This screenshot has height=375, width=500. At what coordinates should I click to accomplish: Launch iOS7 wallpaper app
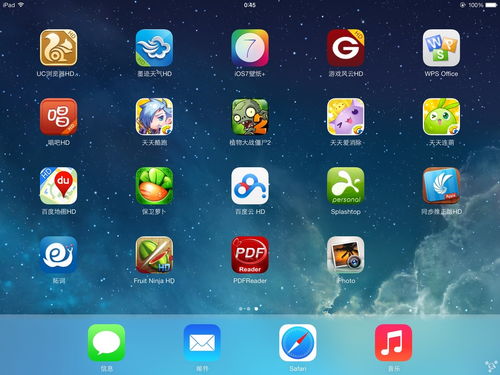(250, 48)
